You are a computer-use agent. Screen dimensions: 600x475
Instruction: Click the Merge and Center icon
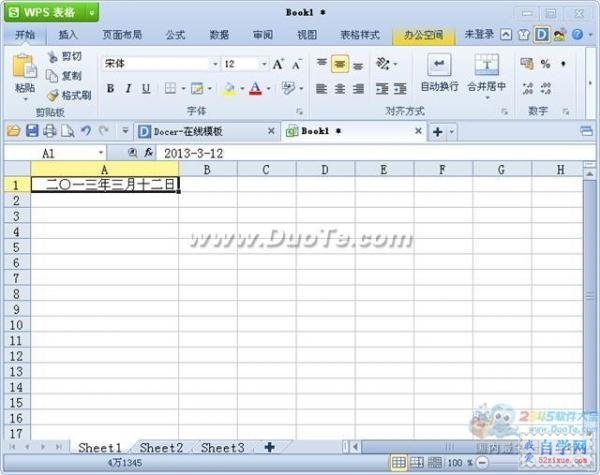click(x=487, y=64)
